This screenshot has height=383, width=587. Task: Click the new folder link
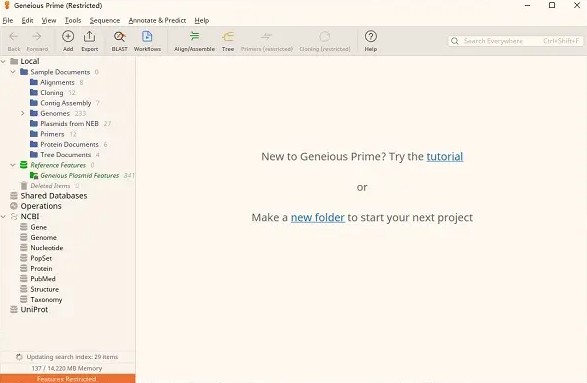[317, 218]
